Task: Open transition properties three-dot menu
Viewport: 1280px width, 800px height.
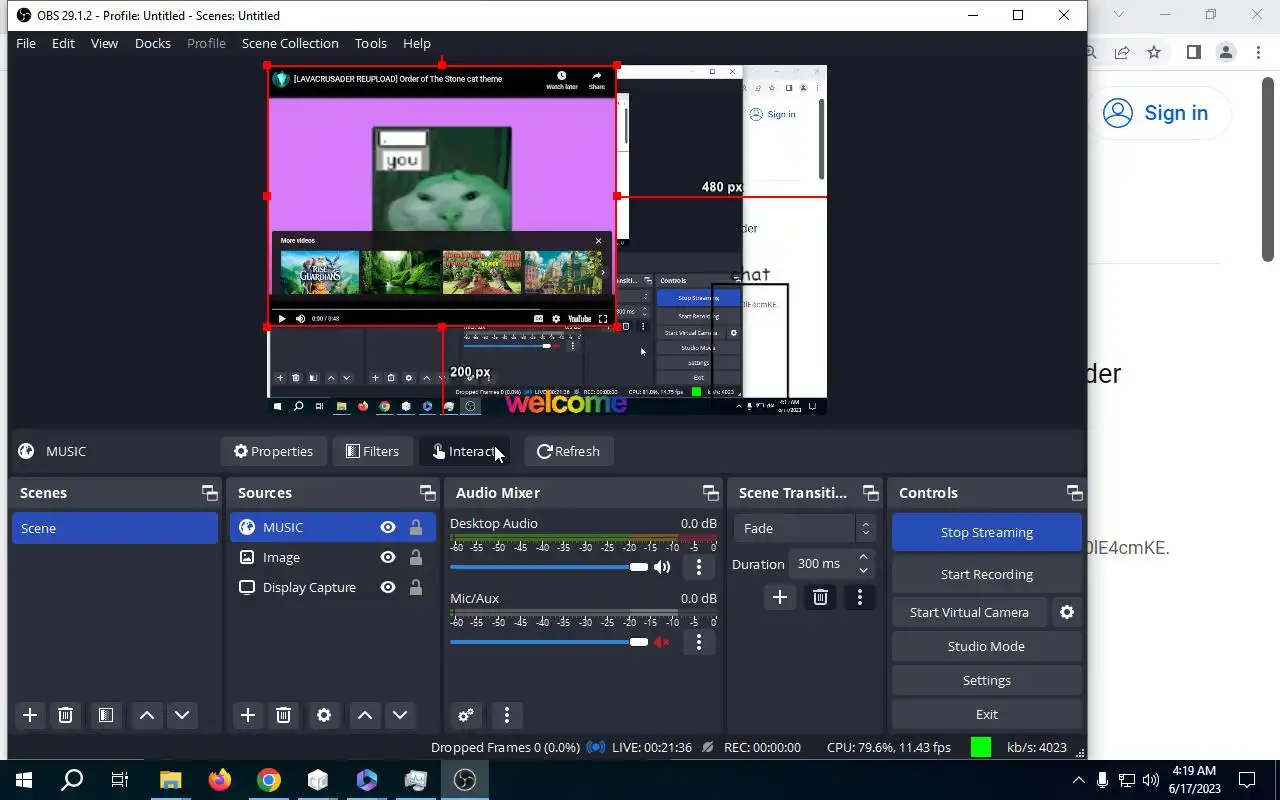Action: point(859,597)
